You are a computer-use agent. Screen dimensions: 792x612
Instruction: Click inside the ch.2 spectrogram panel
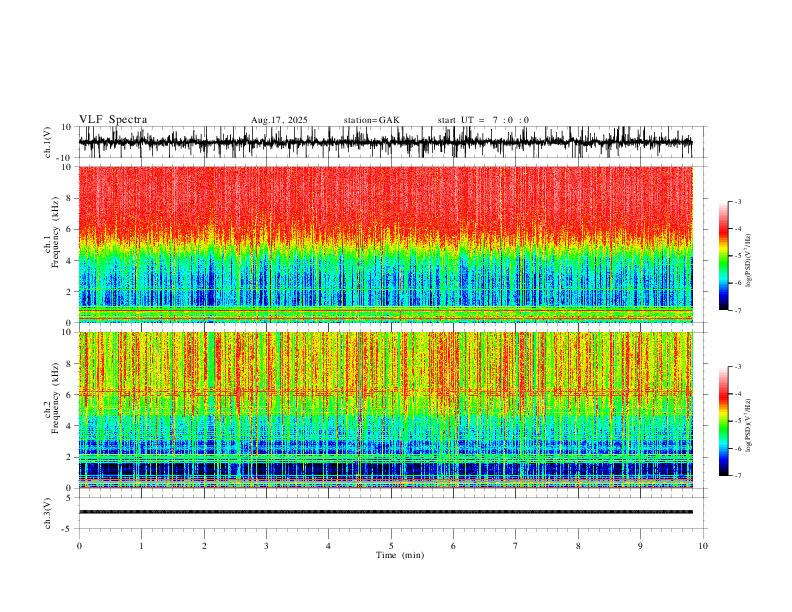click(385, 410)
